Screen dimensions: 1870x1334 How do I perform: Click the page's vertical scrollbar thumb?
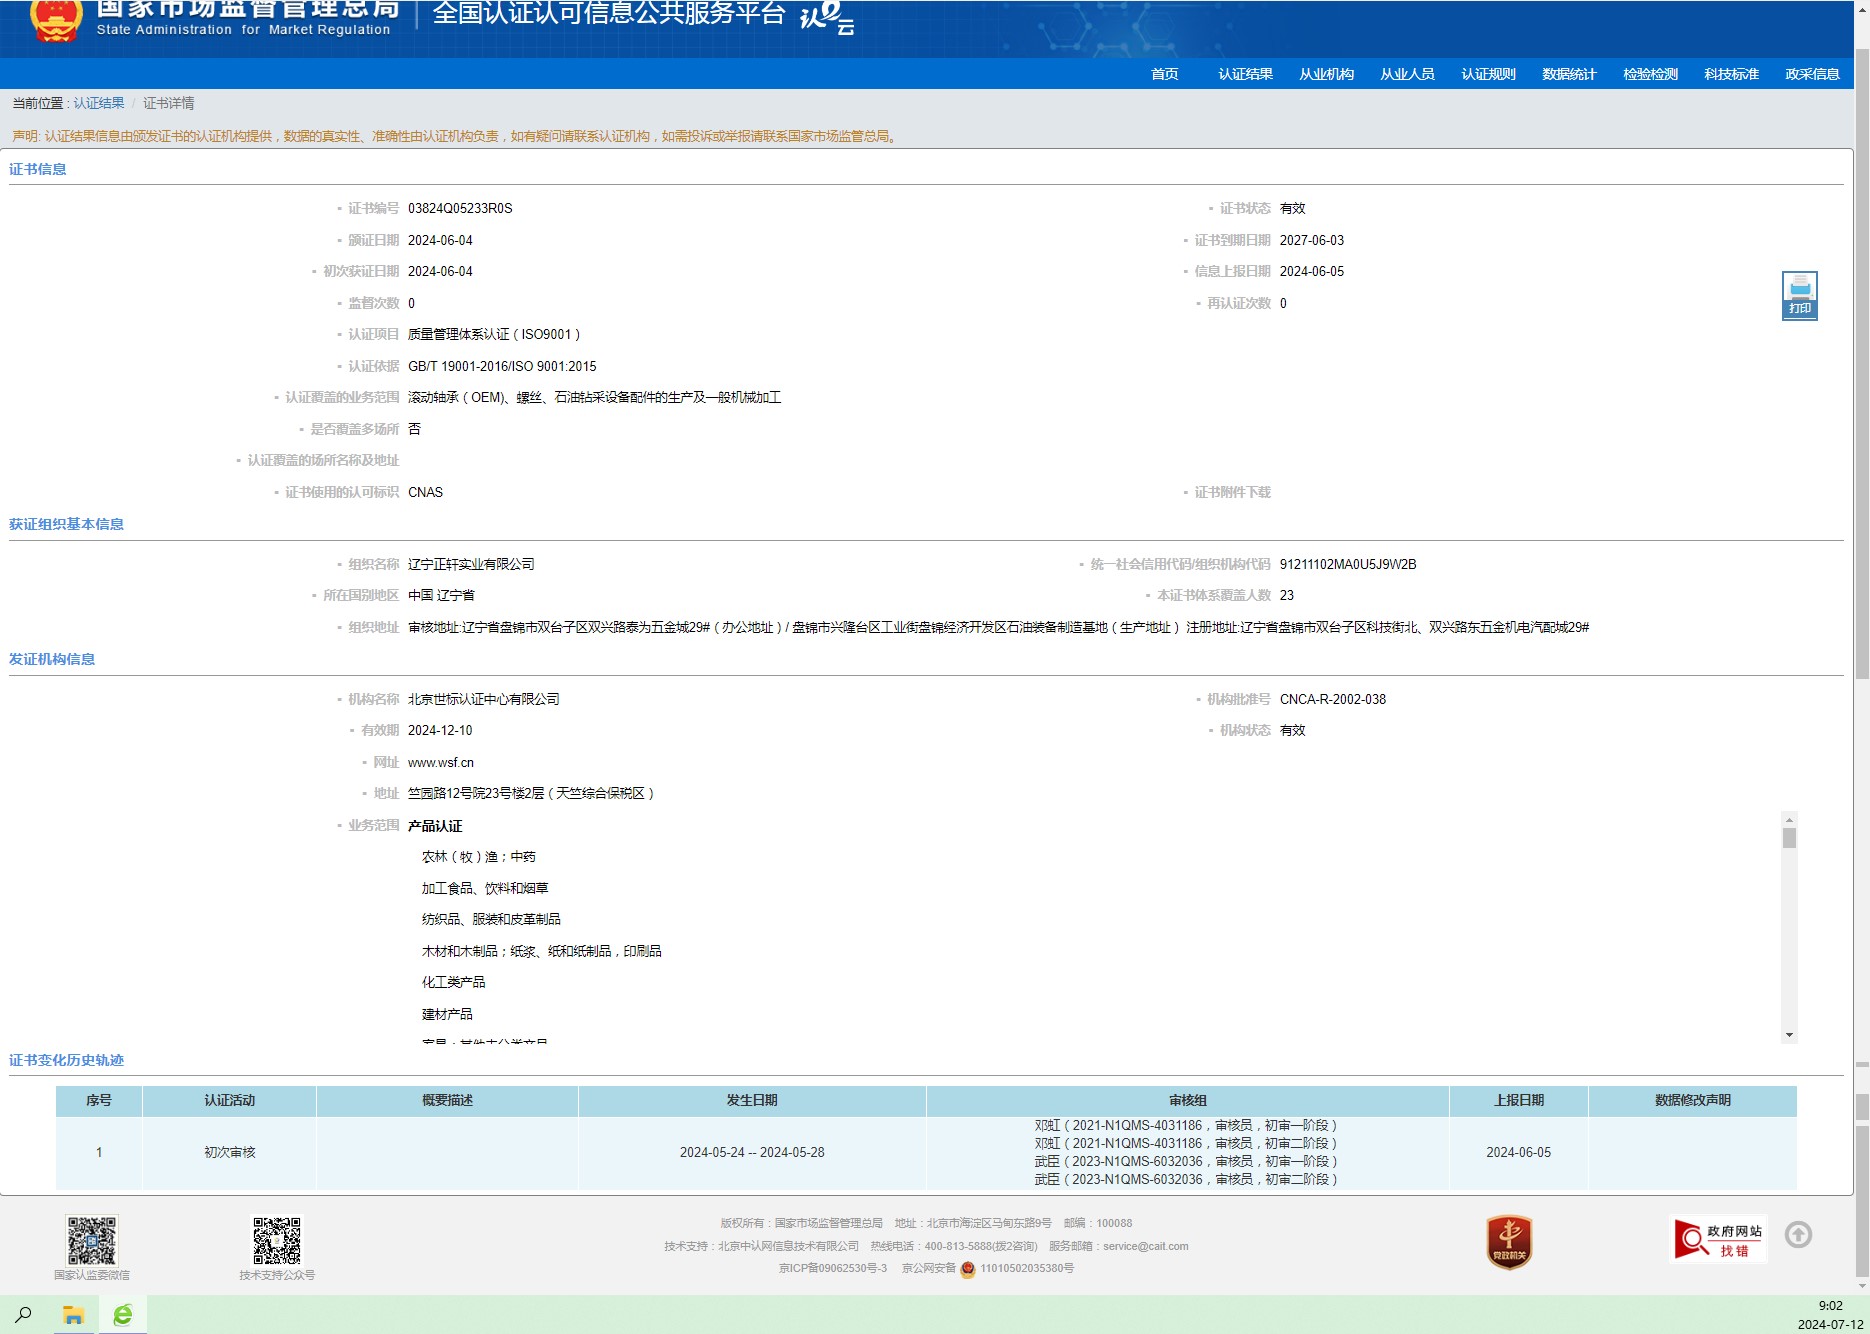click(x=1862, y=362)
